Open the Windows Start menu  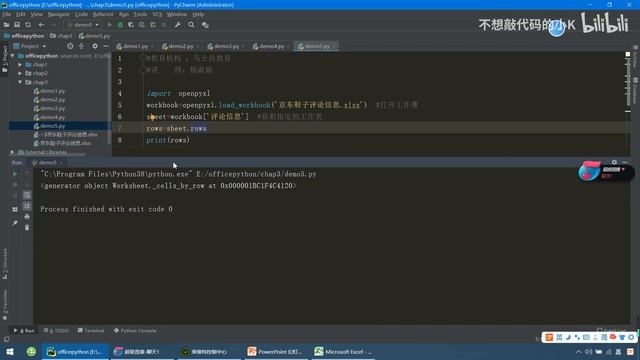[x=10, y=352]
